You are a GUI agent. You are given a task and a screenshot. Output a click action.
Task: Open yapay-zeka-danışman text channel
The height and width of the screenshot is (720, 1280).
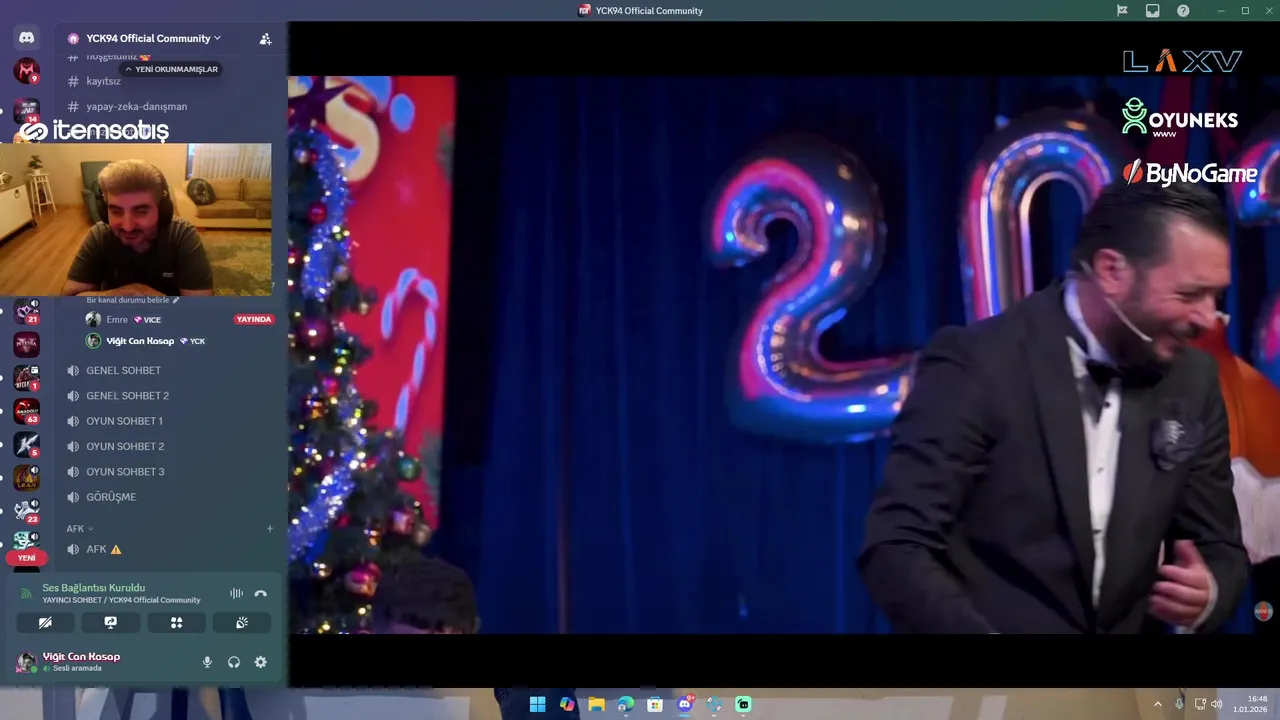click(x=136, y=106)
